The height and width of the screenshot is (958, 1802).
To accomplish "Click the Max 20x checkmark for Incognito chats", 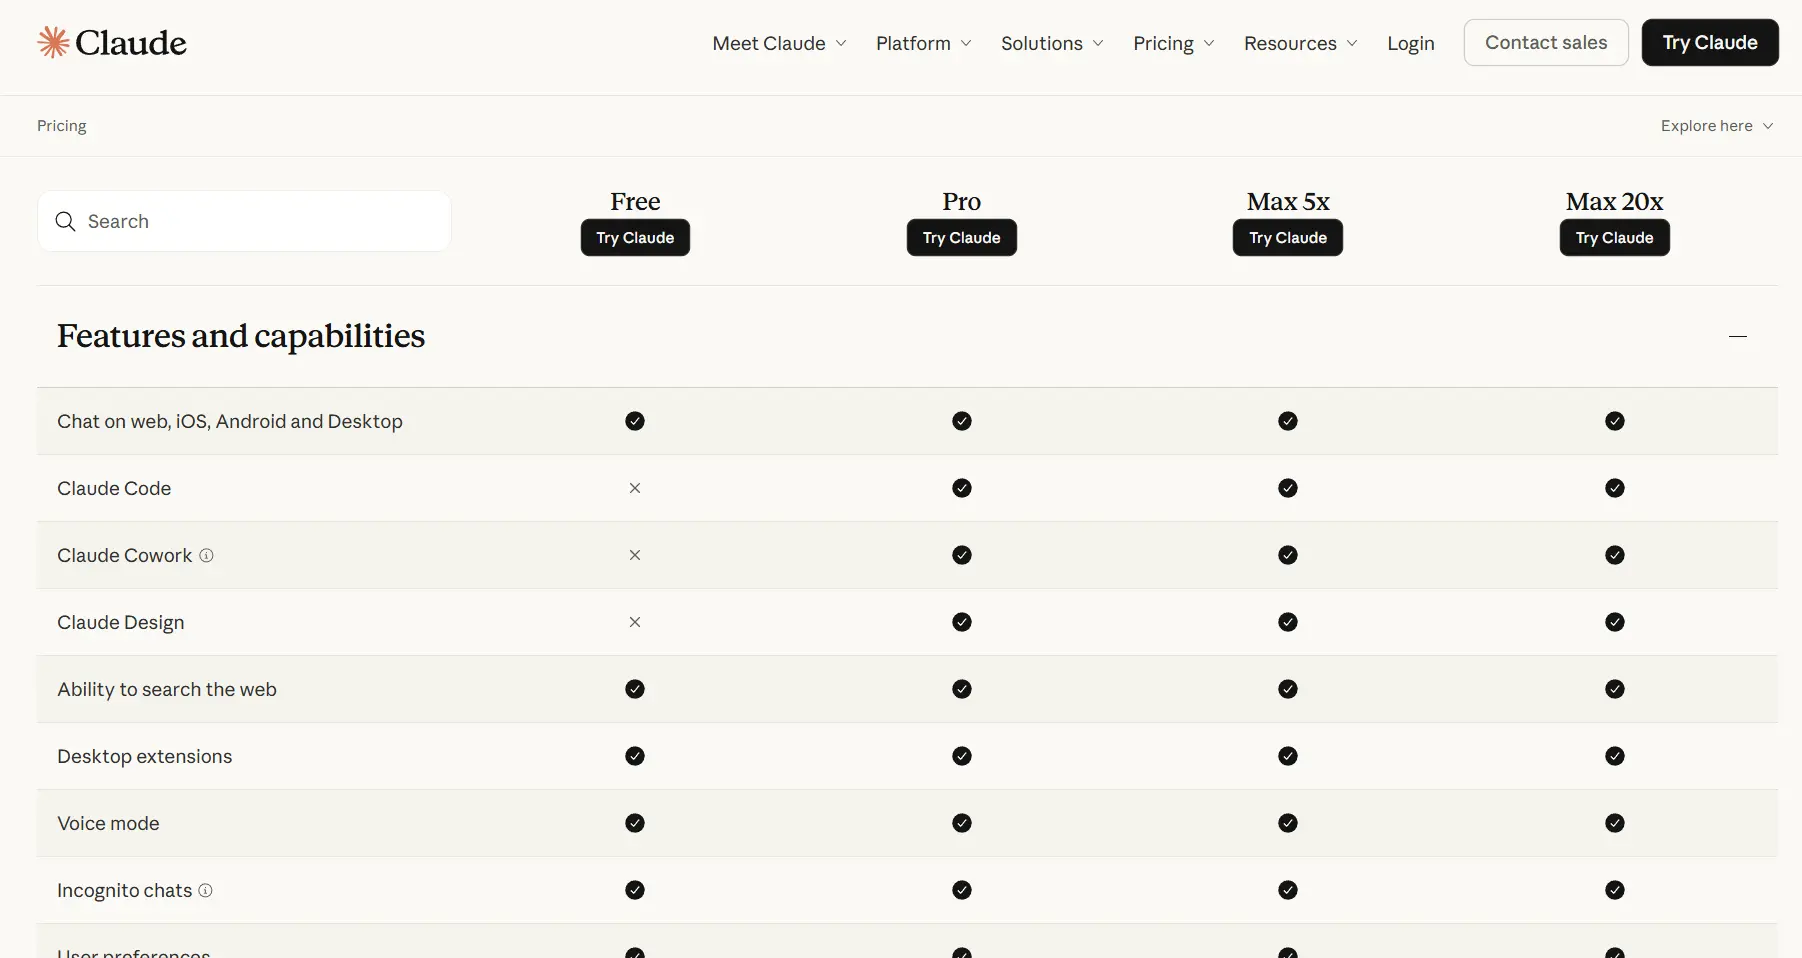I will (x=1615, y=890).
